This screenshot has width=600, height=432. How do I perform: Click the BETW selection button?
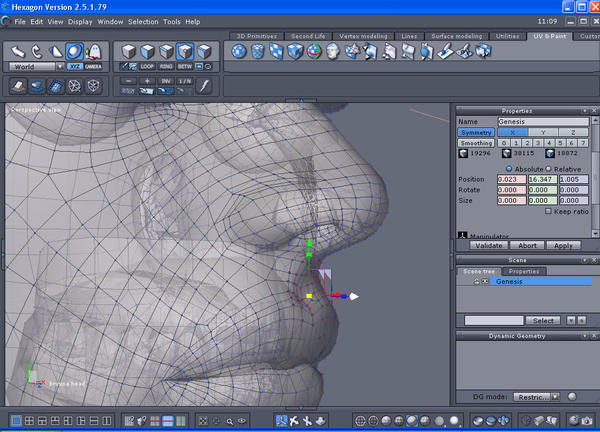[185, 66]
